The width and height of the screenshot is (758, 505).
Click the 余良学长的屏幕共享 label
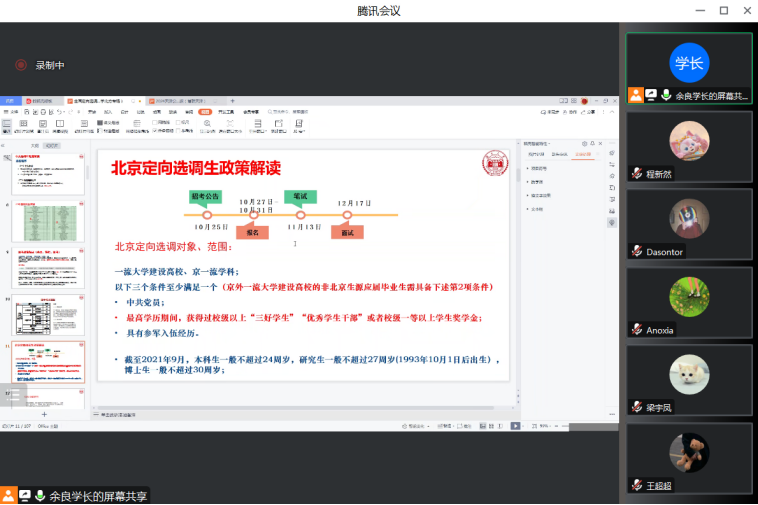pos(98,496)
